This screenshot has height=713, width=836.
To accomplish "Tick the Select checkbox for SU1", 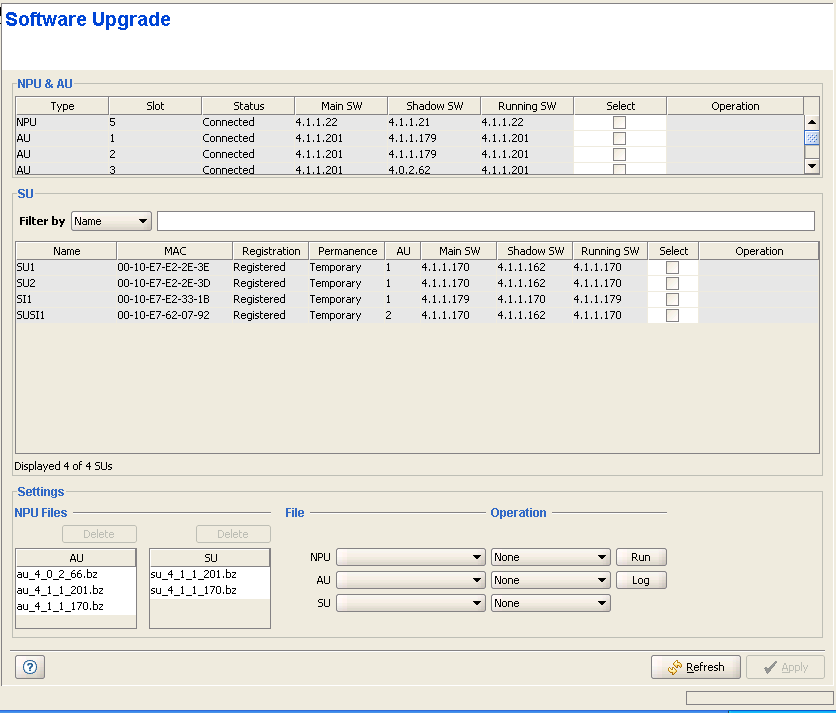I will [x=672, y=267].
